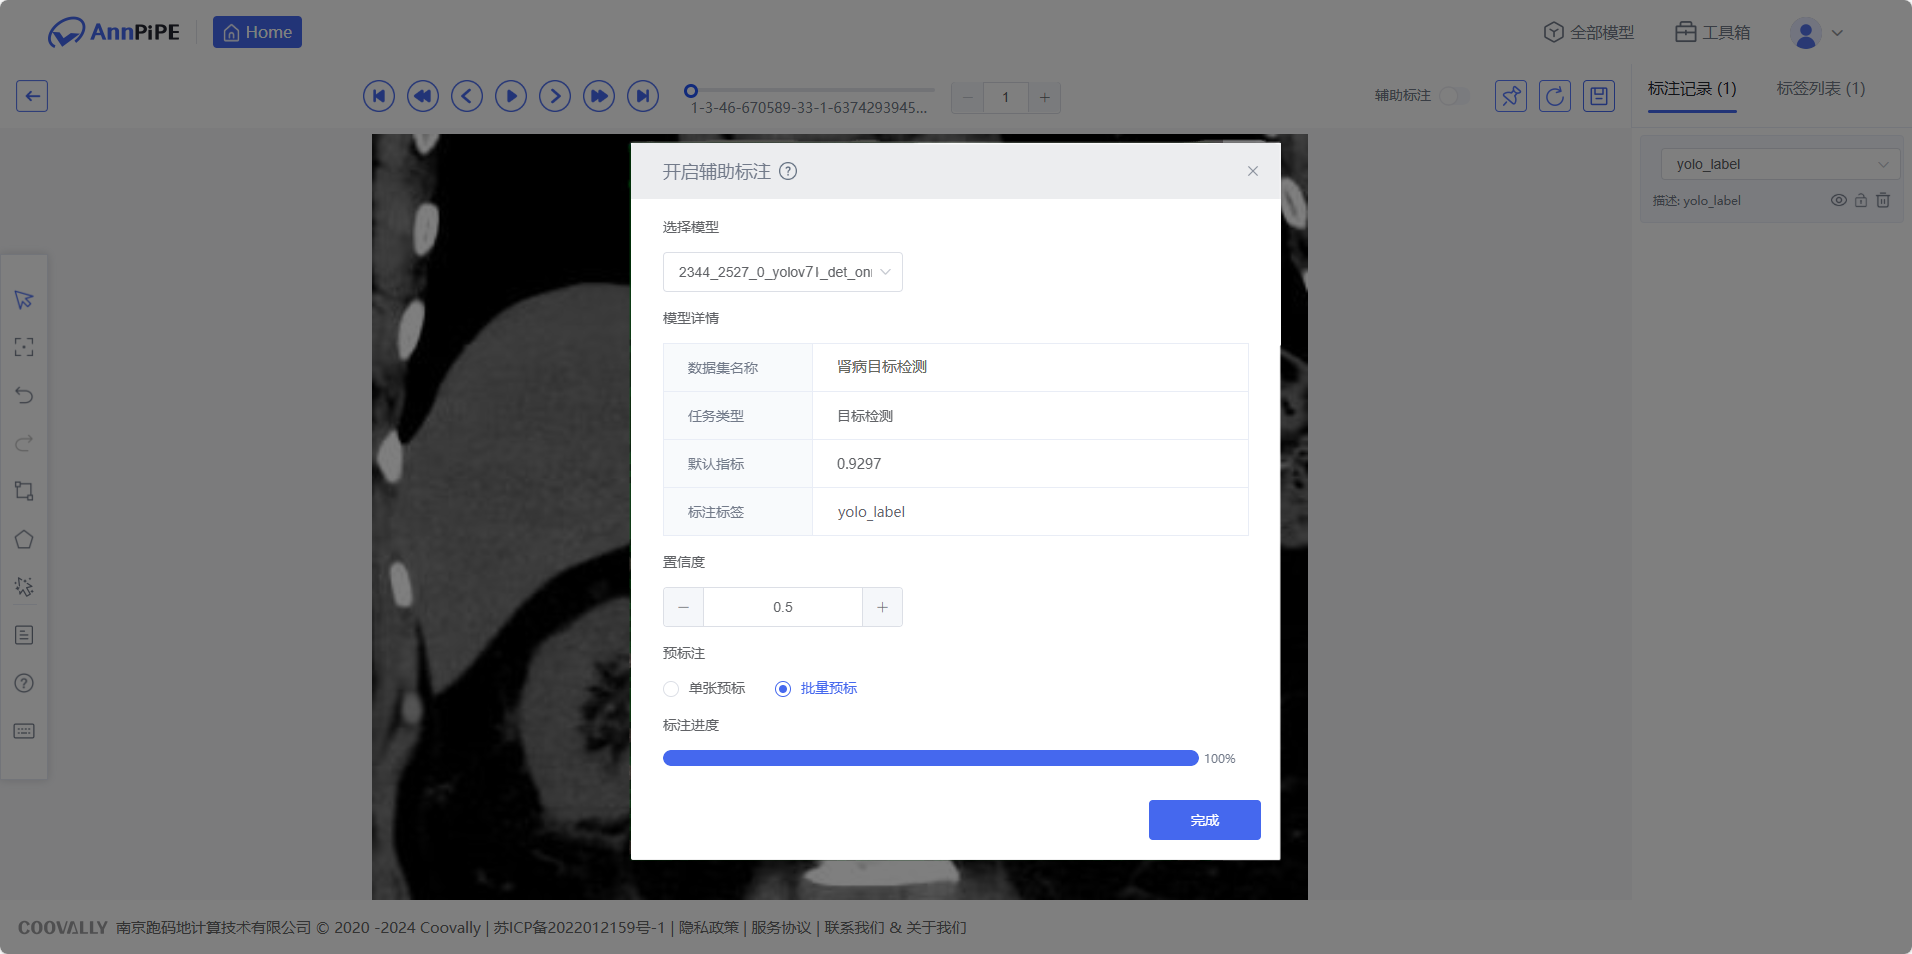Redo the last action
The width and height of the screenshot is (1912, 954).
[24, 443]
